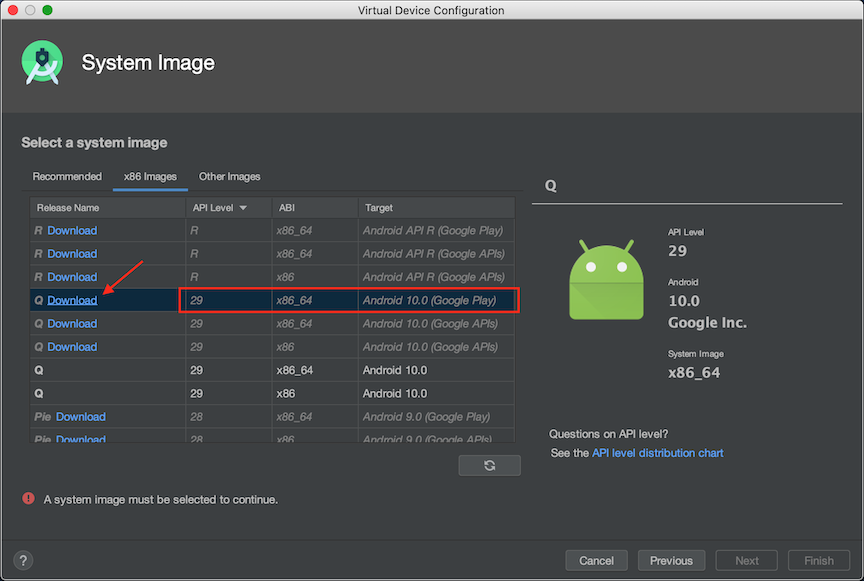Image resolution: width=864 pixels, height=581 pixels.
Task: Refresh the system image list
Action: 489,464
